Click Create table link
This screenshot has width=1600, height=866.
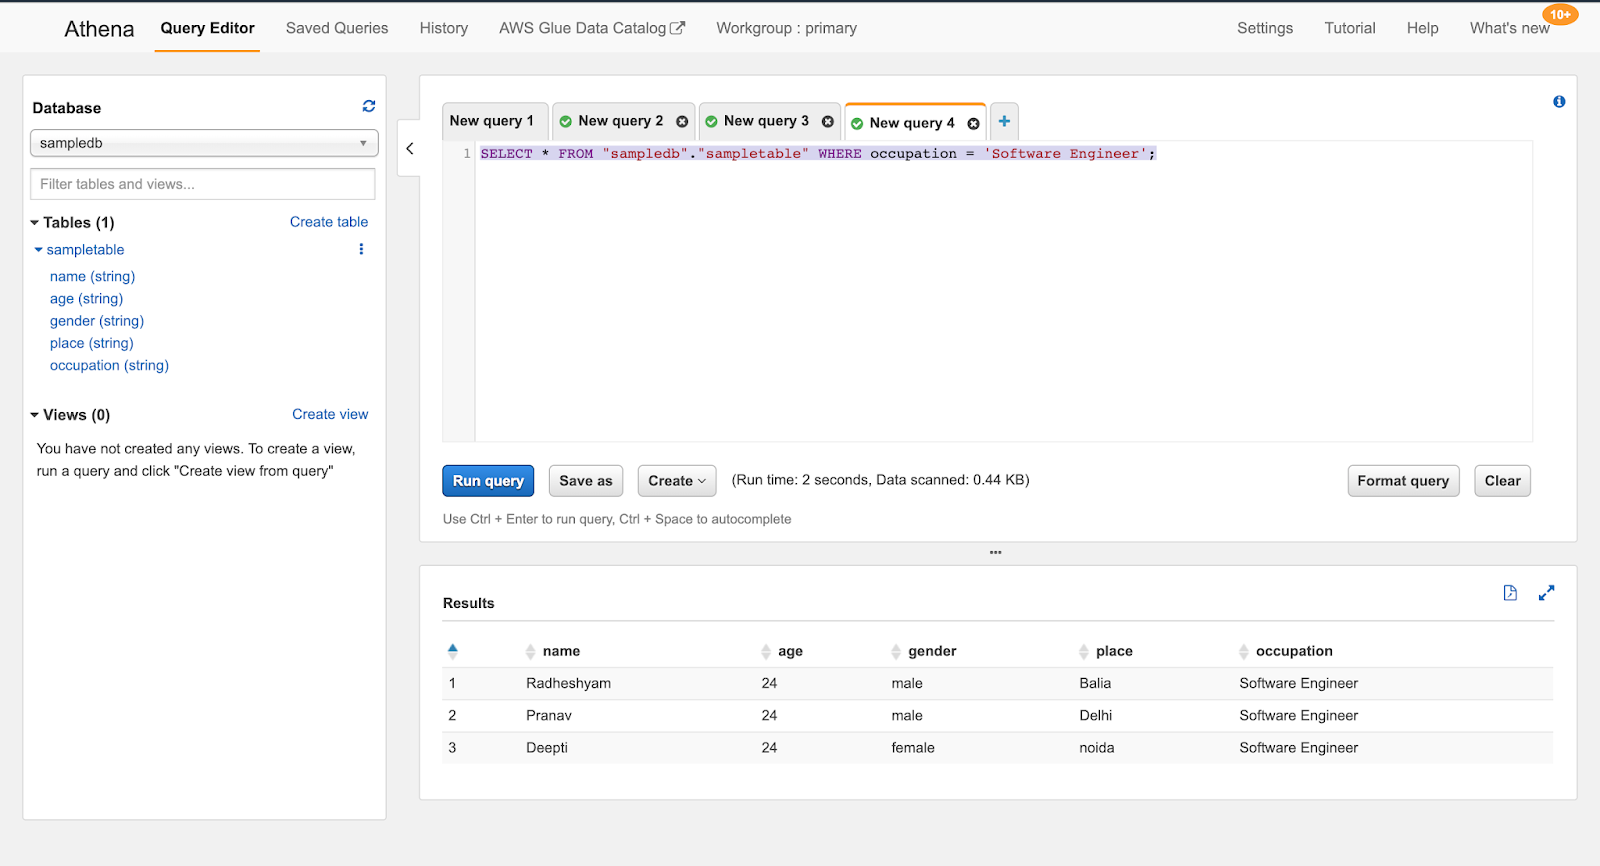coord(329,222)
